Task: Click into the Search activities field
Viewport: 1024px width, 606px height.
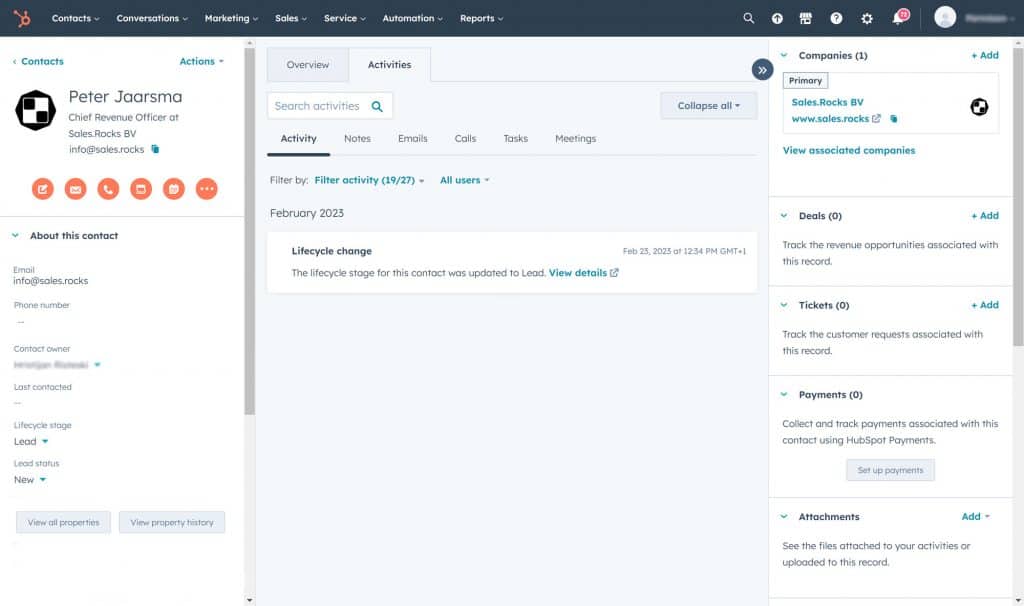Action: click(x=318, y=106)
